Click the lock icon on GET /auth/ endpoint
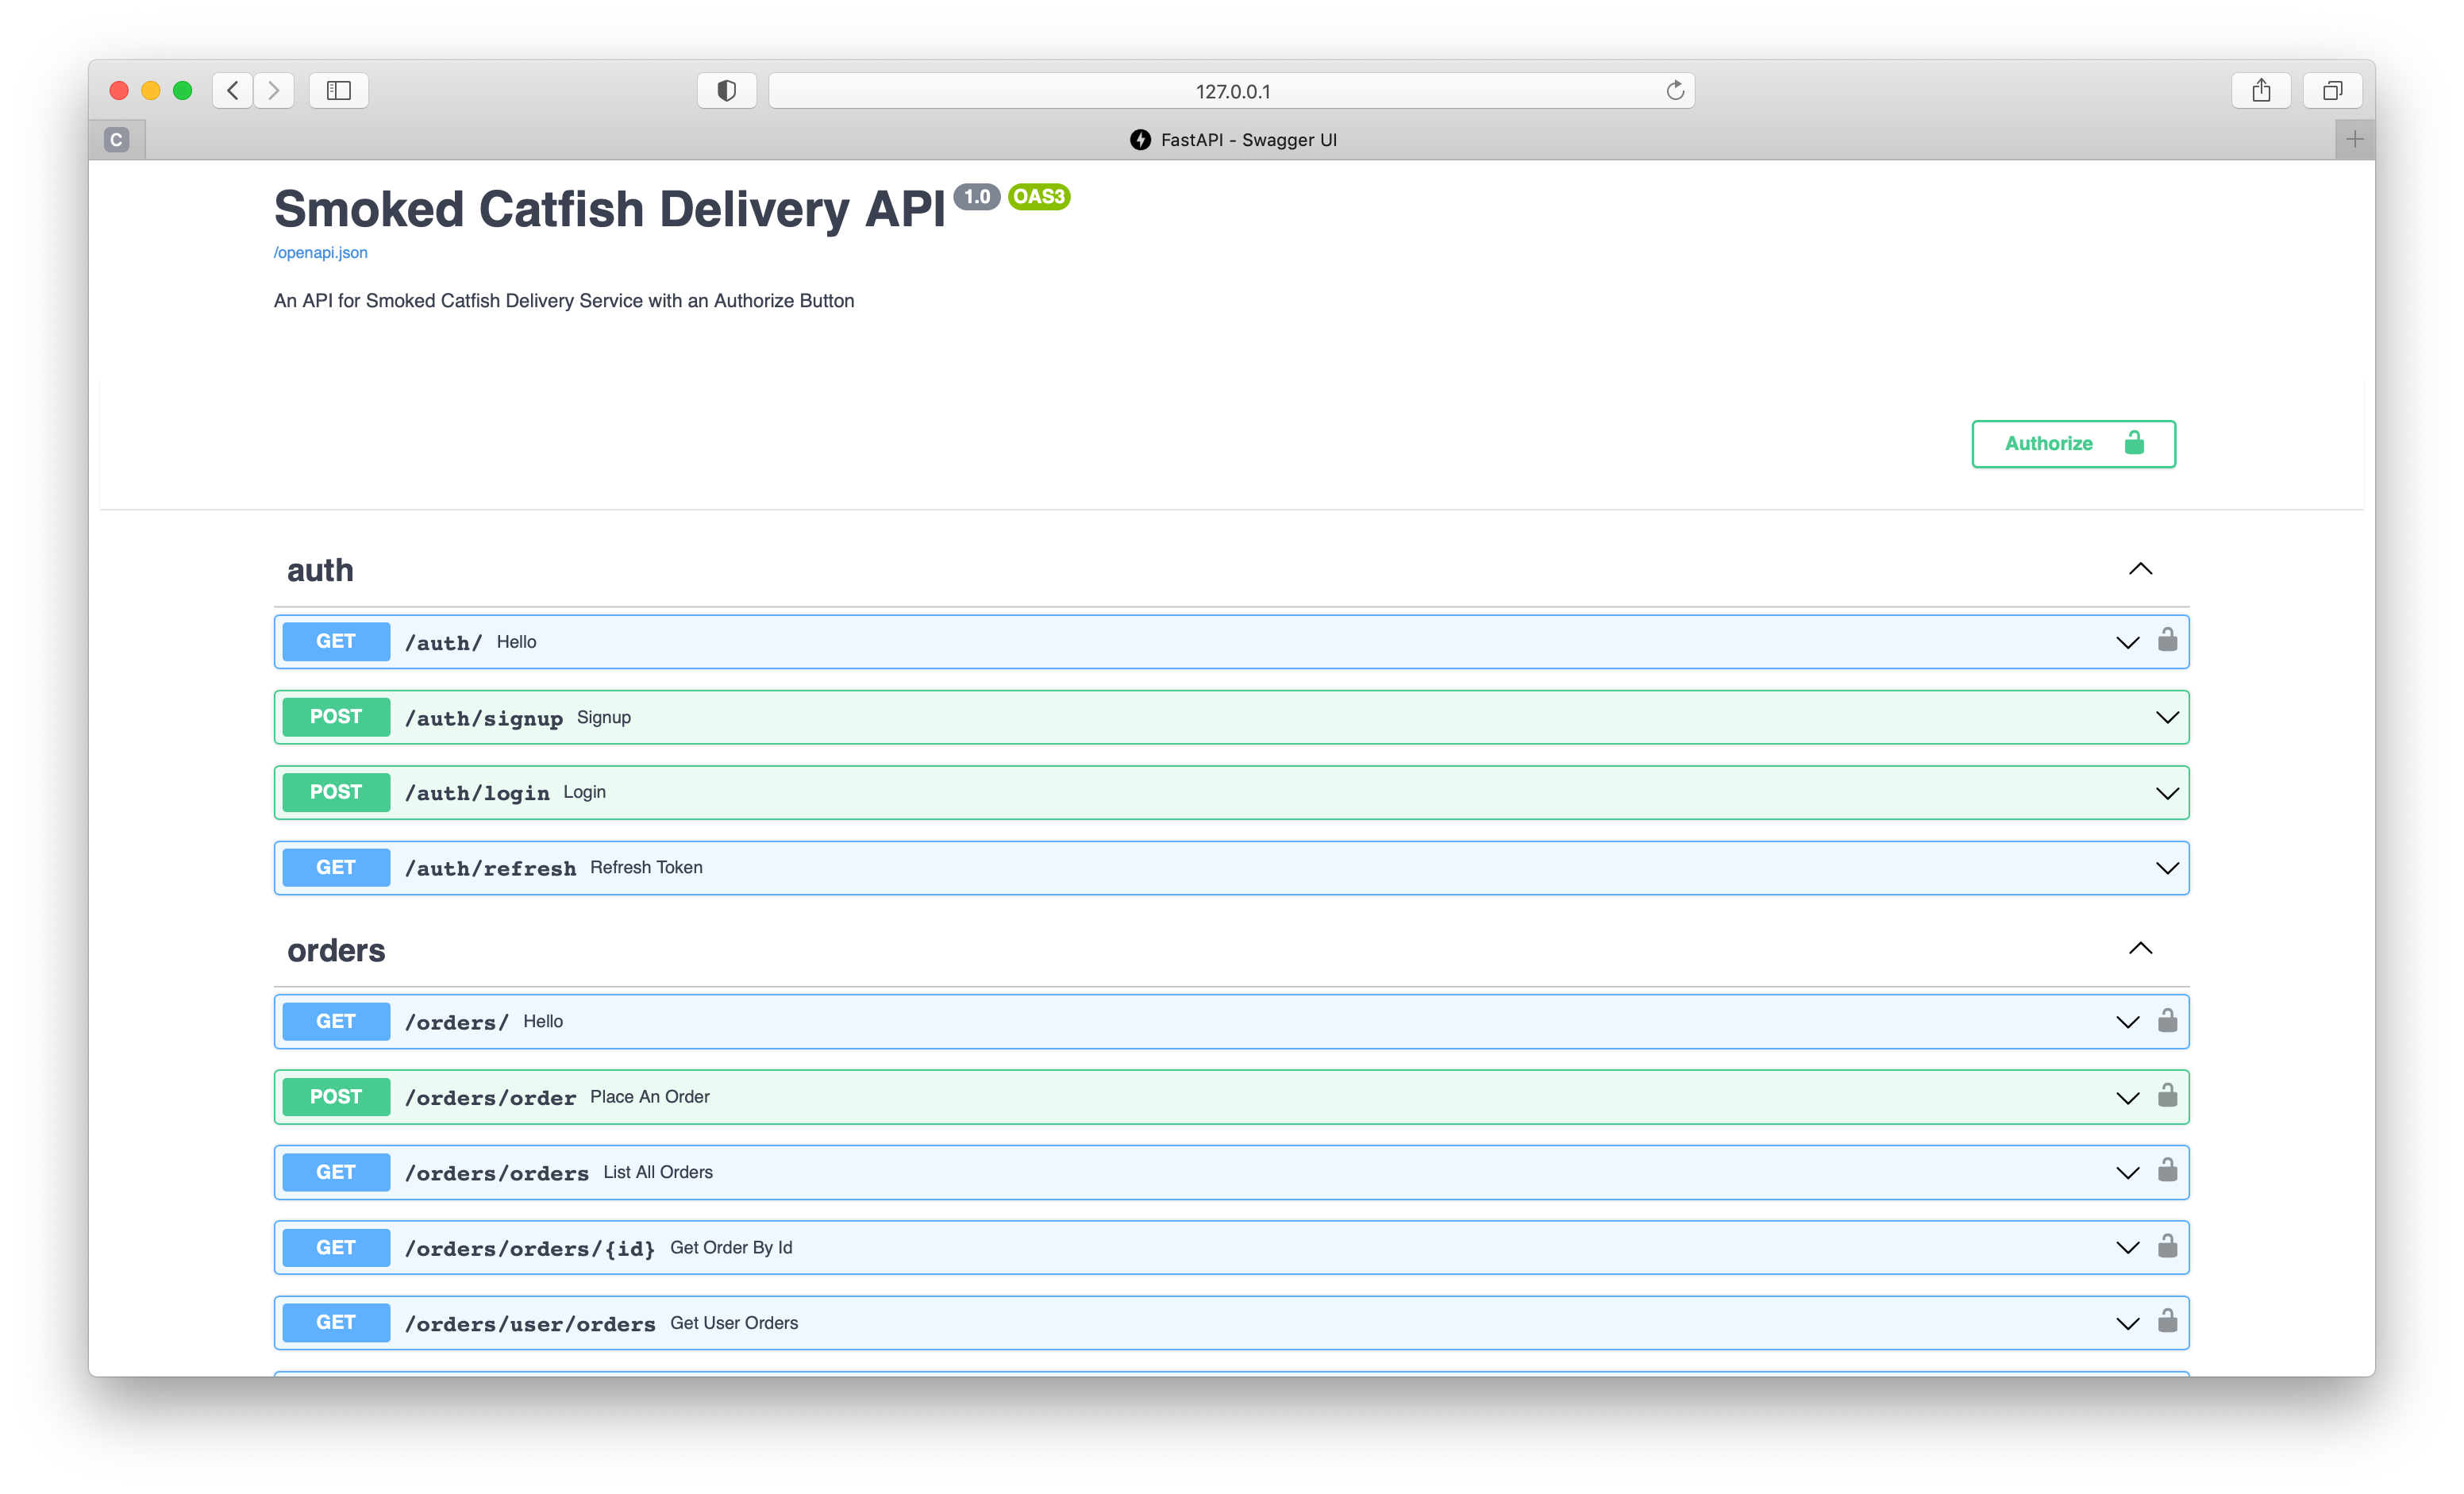 tap(2168, 641)
